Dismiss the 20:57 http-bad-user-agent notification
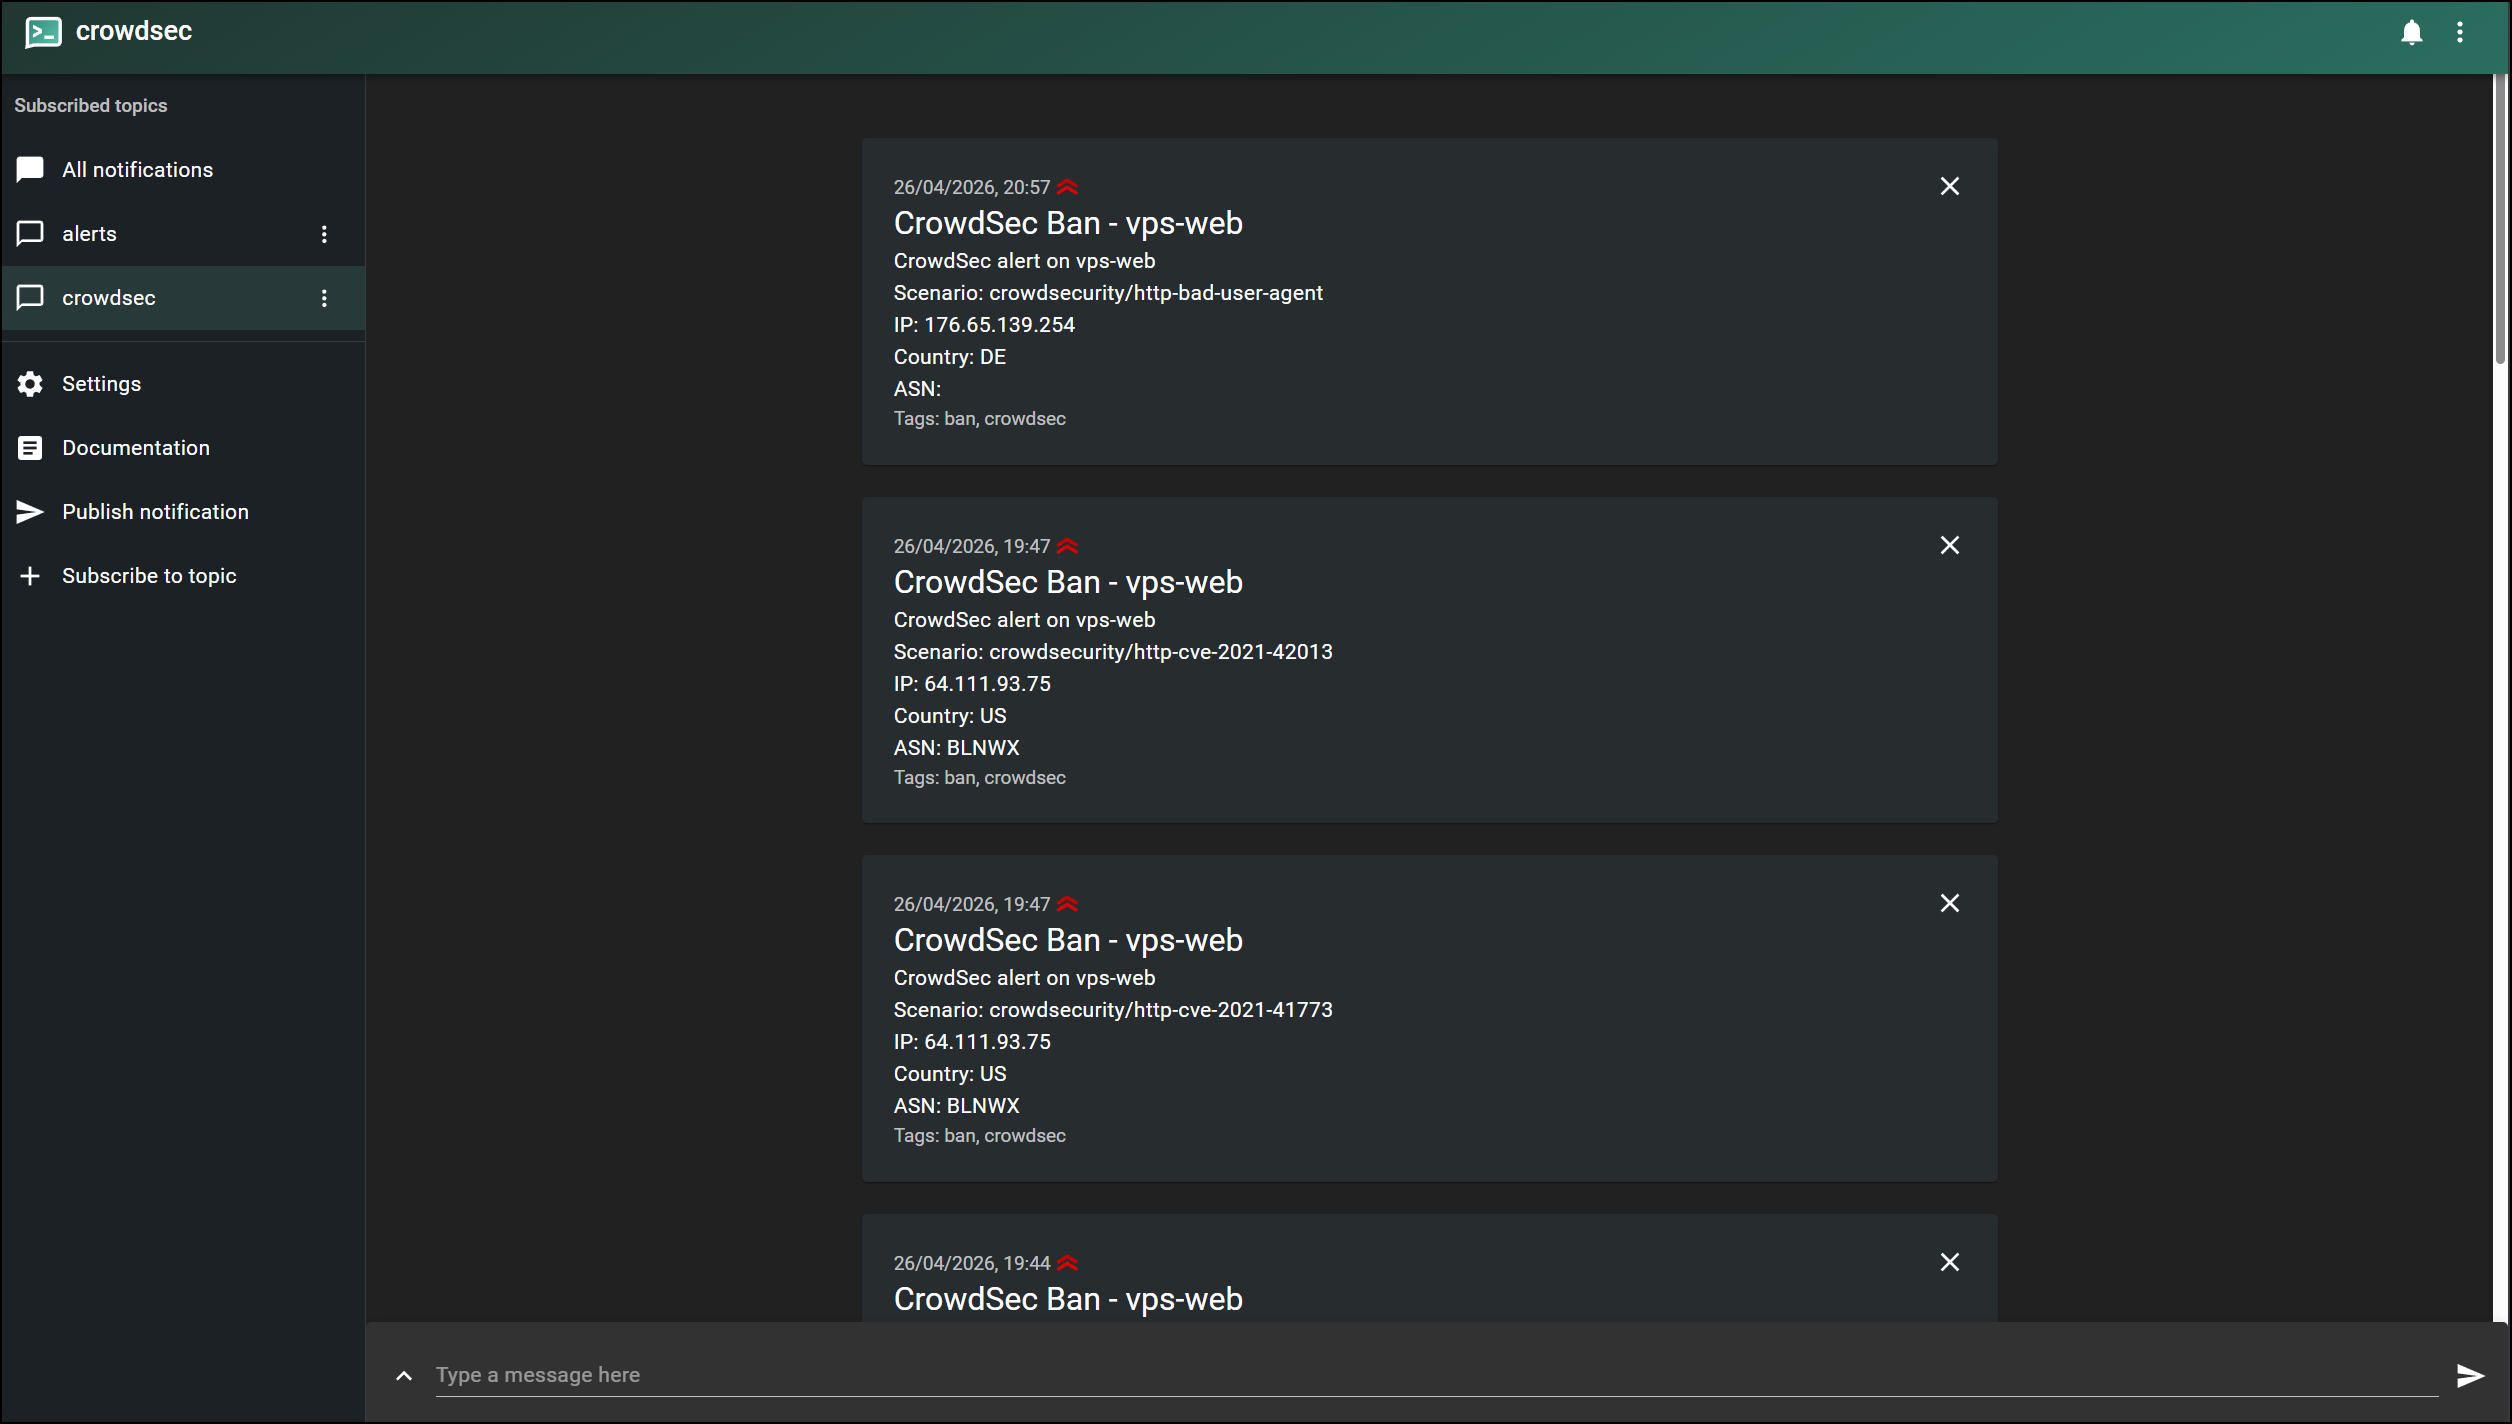Image resolution: width=2512 pixels, height=1424 pixels. tap(1949, 186)
